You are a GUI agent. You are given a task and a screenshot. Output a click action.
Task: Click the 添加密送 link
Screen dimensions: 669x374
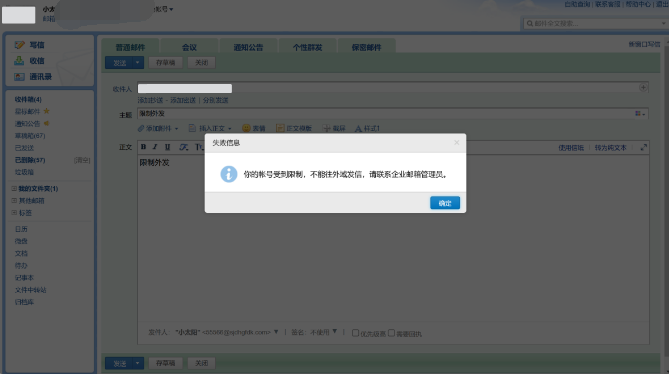tap(183, 100)
